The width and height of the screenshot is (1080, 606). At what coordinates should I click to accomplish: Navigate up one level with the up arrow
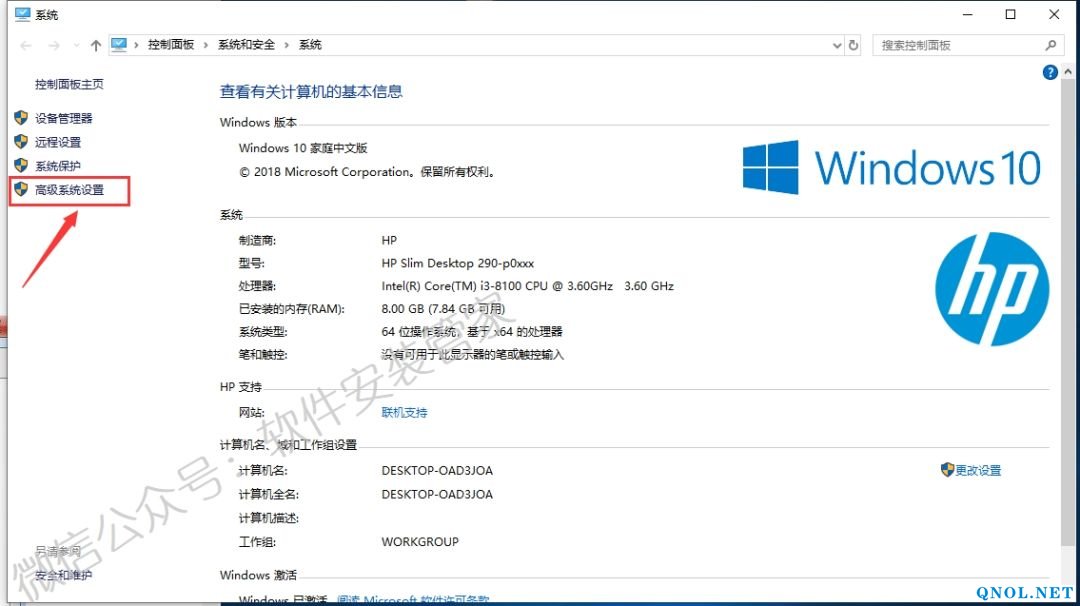95,45
